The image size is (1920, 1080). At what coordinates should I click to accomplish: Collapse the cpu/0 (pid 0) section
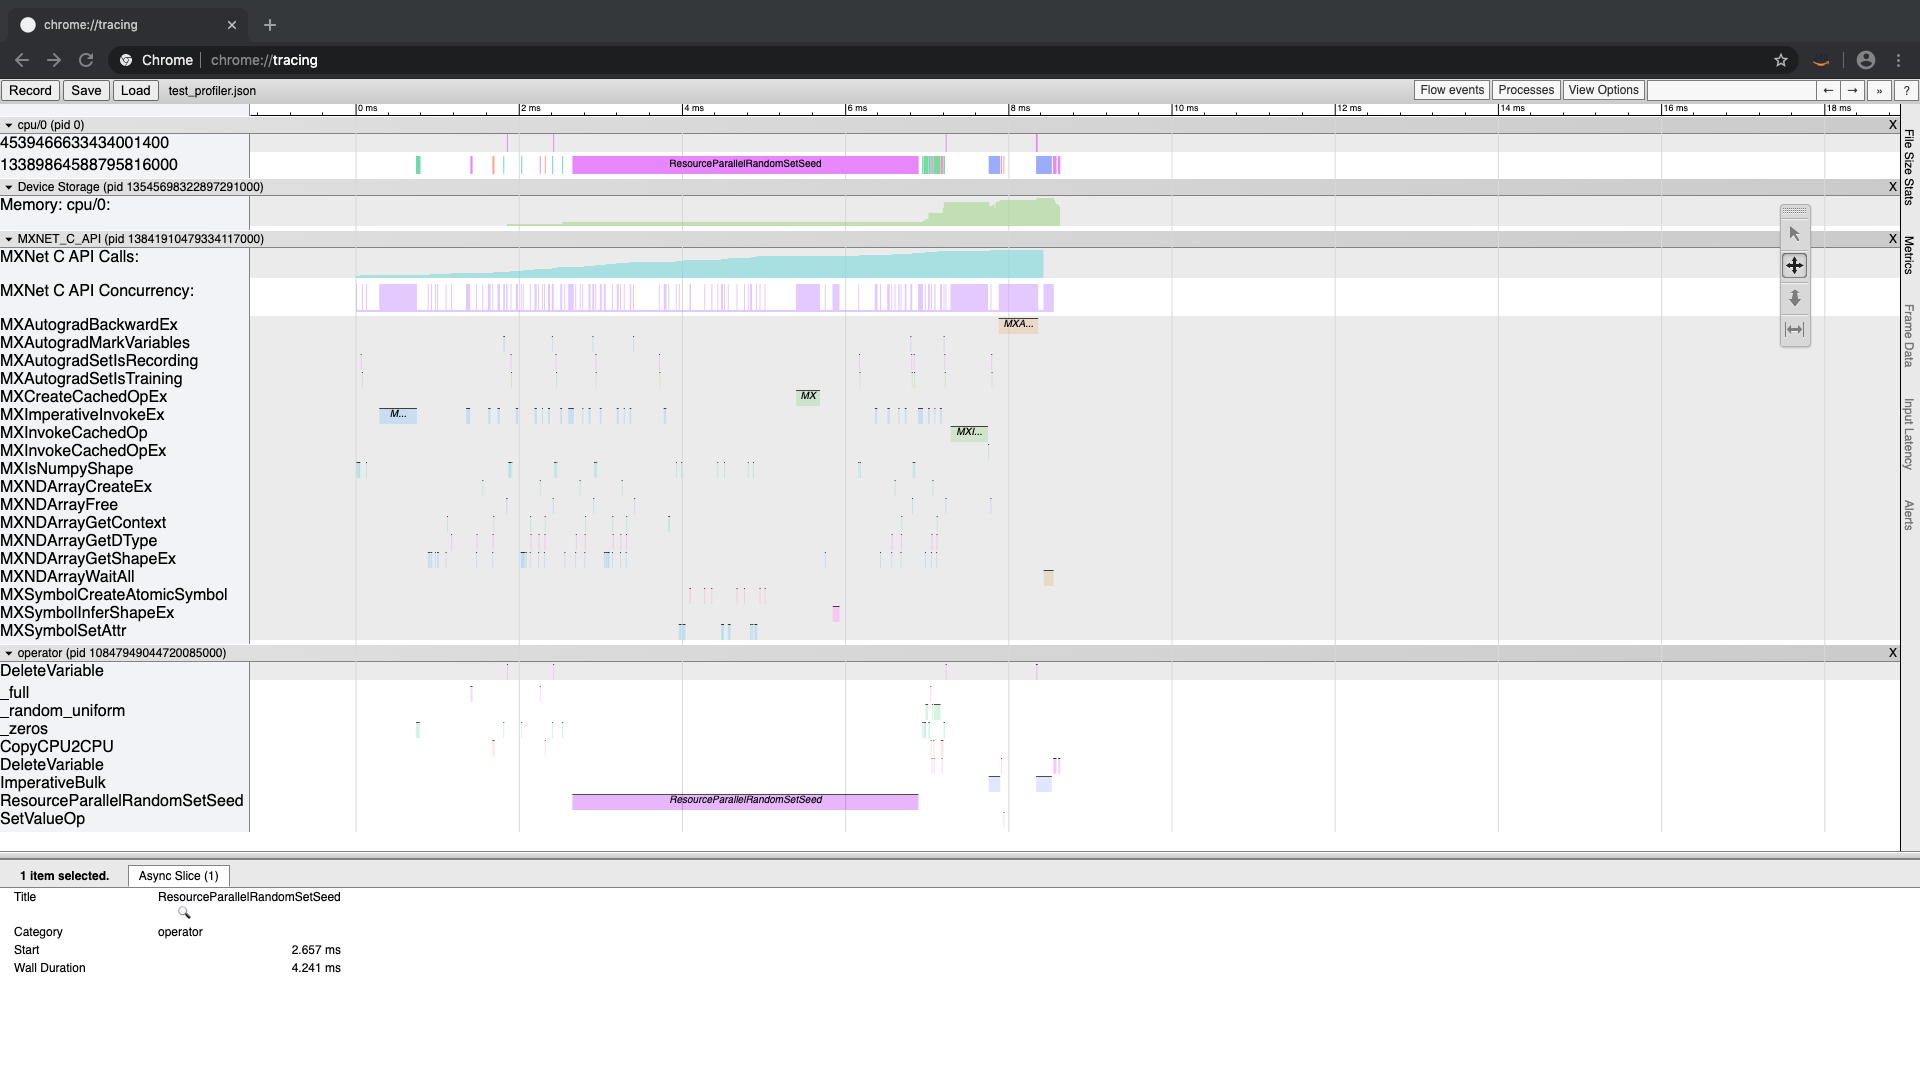click(x=9, y=125)
